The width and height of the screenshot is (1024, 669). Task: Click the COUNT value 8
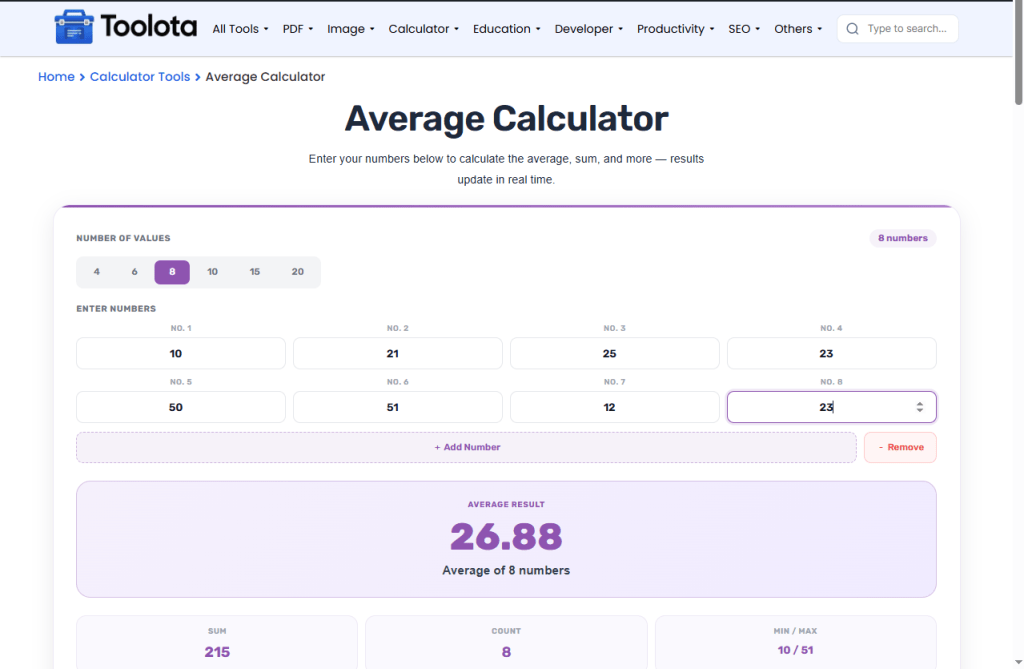tap(506, 651)
